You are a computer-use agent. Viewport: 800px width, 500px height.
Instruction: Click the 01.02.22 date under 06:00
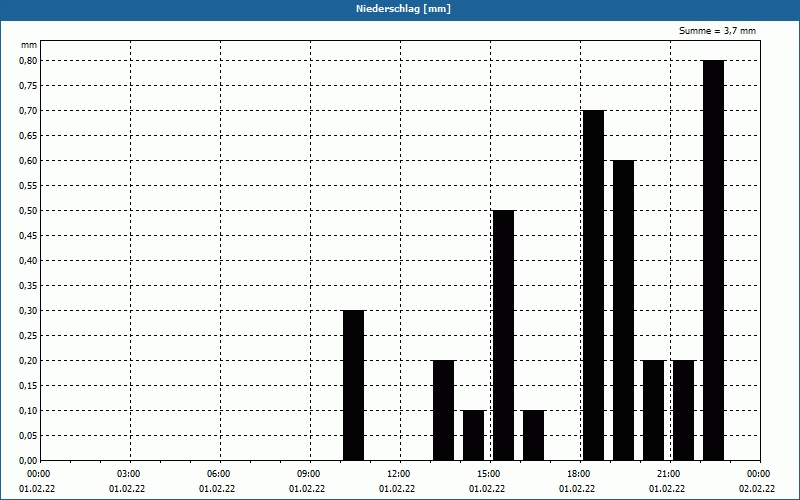(x=216, y=489)
